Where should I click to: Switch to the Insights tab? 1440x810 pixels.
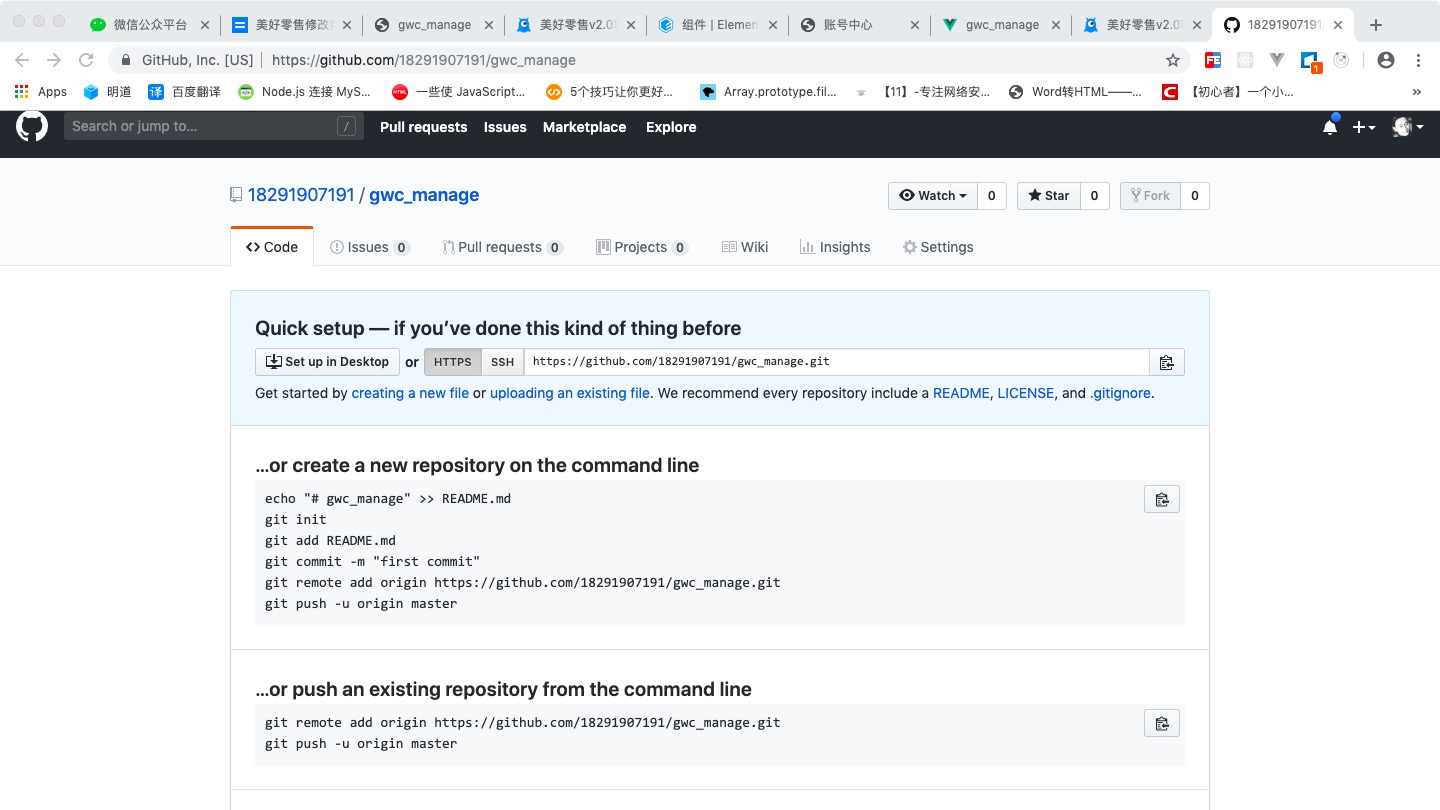[x=835, y=247]
